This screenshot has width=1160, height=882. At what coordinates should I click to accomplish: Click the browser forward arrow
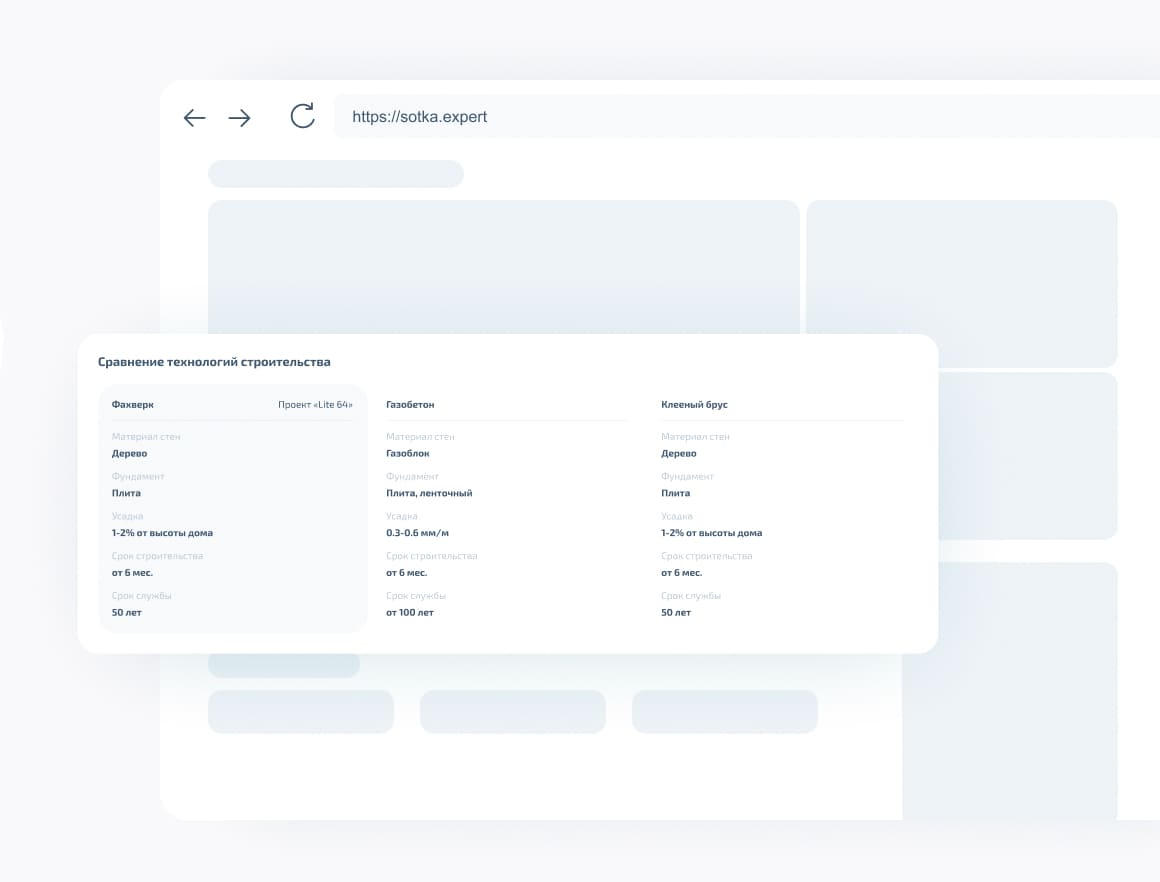[x=239, y=118]
